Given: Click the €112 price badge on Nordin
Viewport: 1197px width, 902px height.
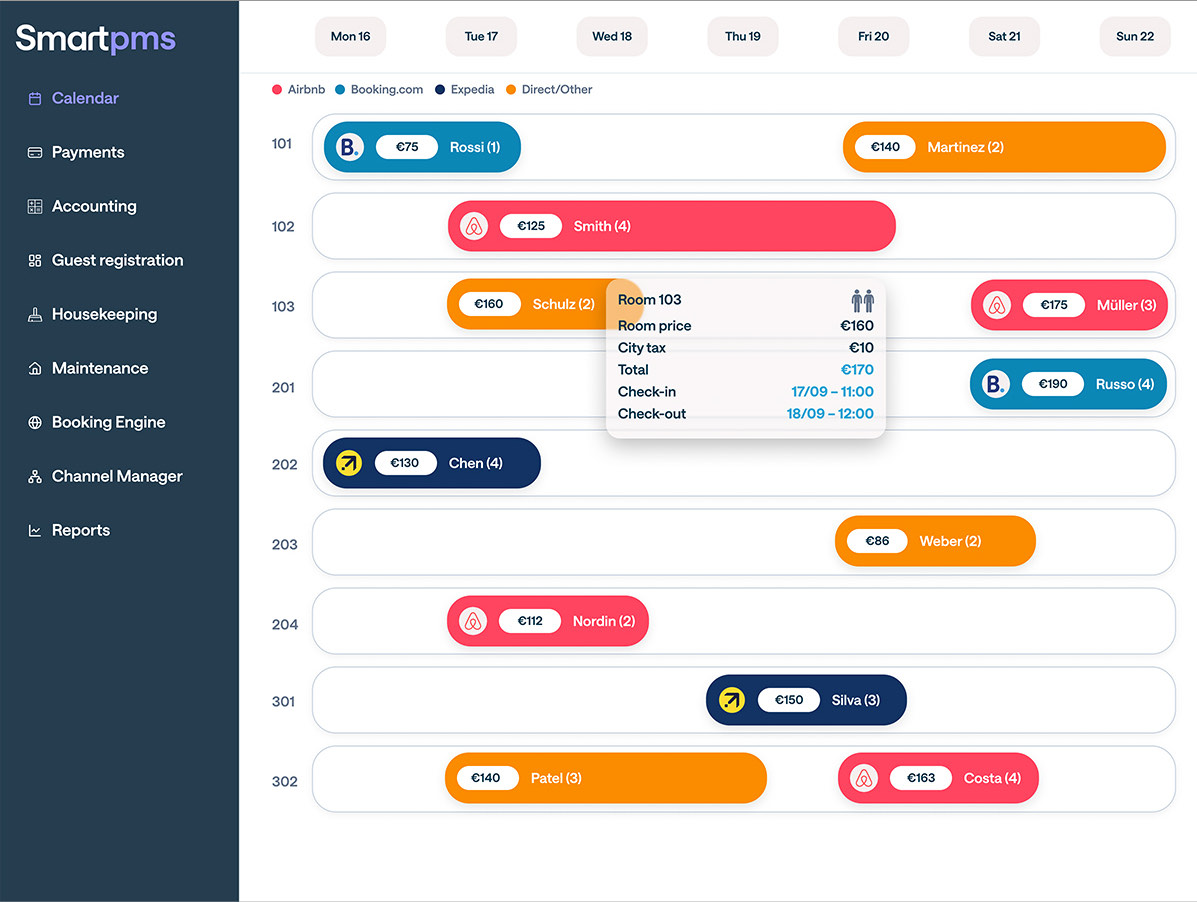Looking at the screenshot, I should click(x=530, y=621).
